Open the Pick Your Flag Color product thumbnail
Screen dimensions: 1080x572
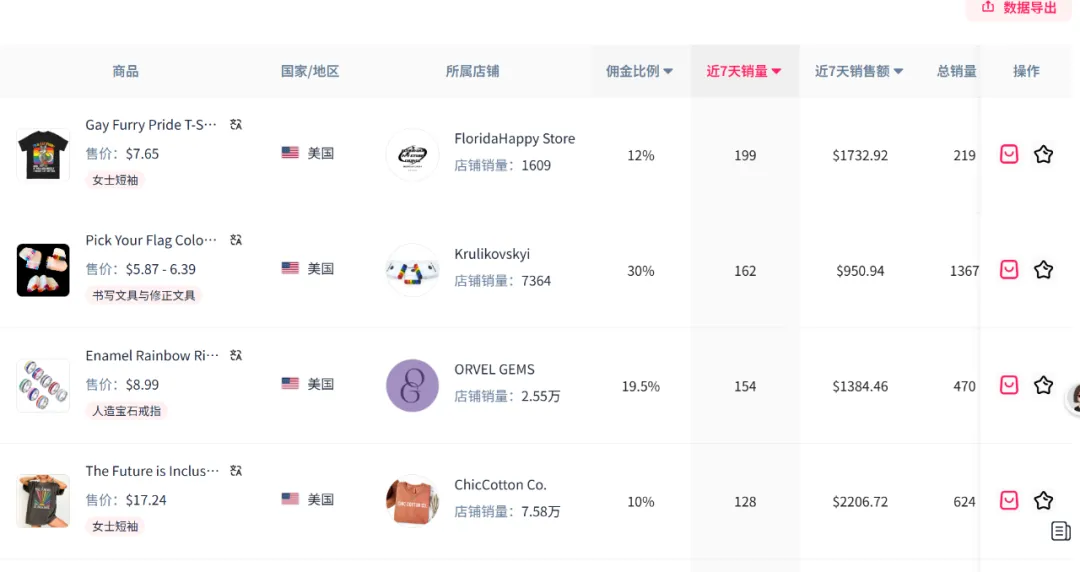43,270
